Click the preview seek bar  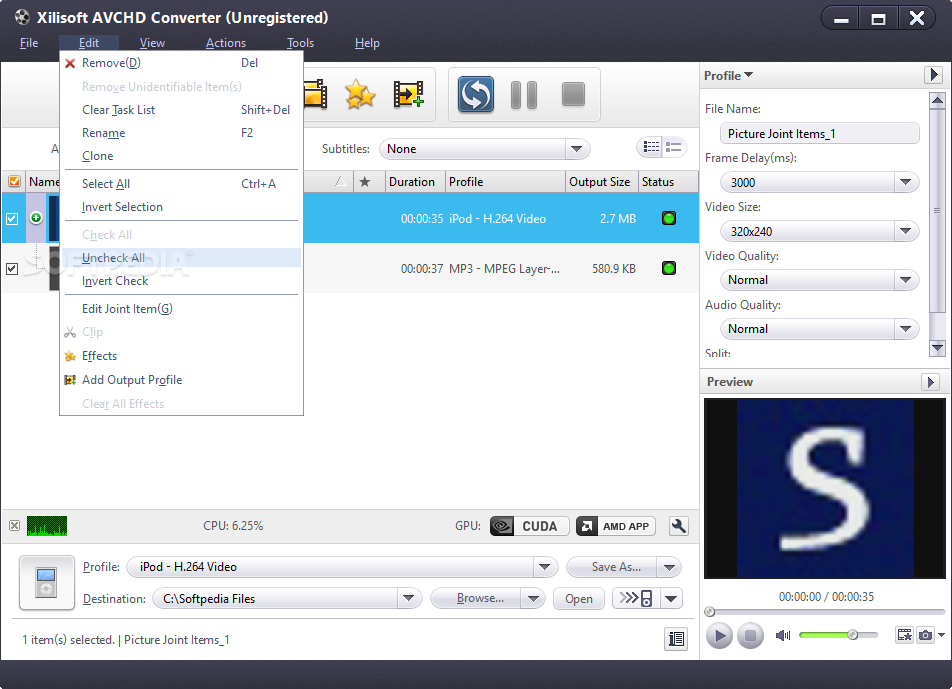[x=824, y=612]
